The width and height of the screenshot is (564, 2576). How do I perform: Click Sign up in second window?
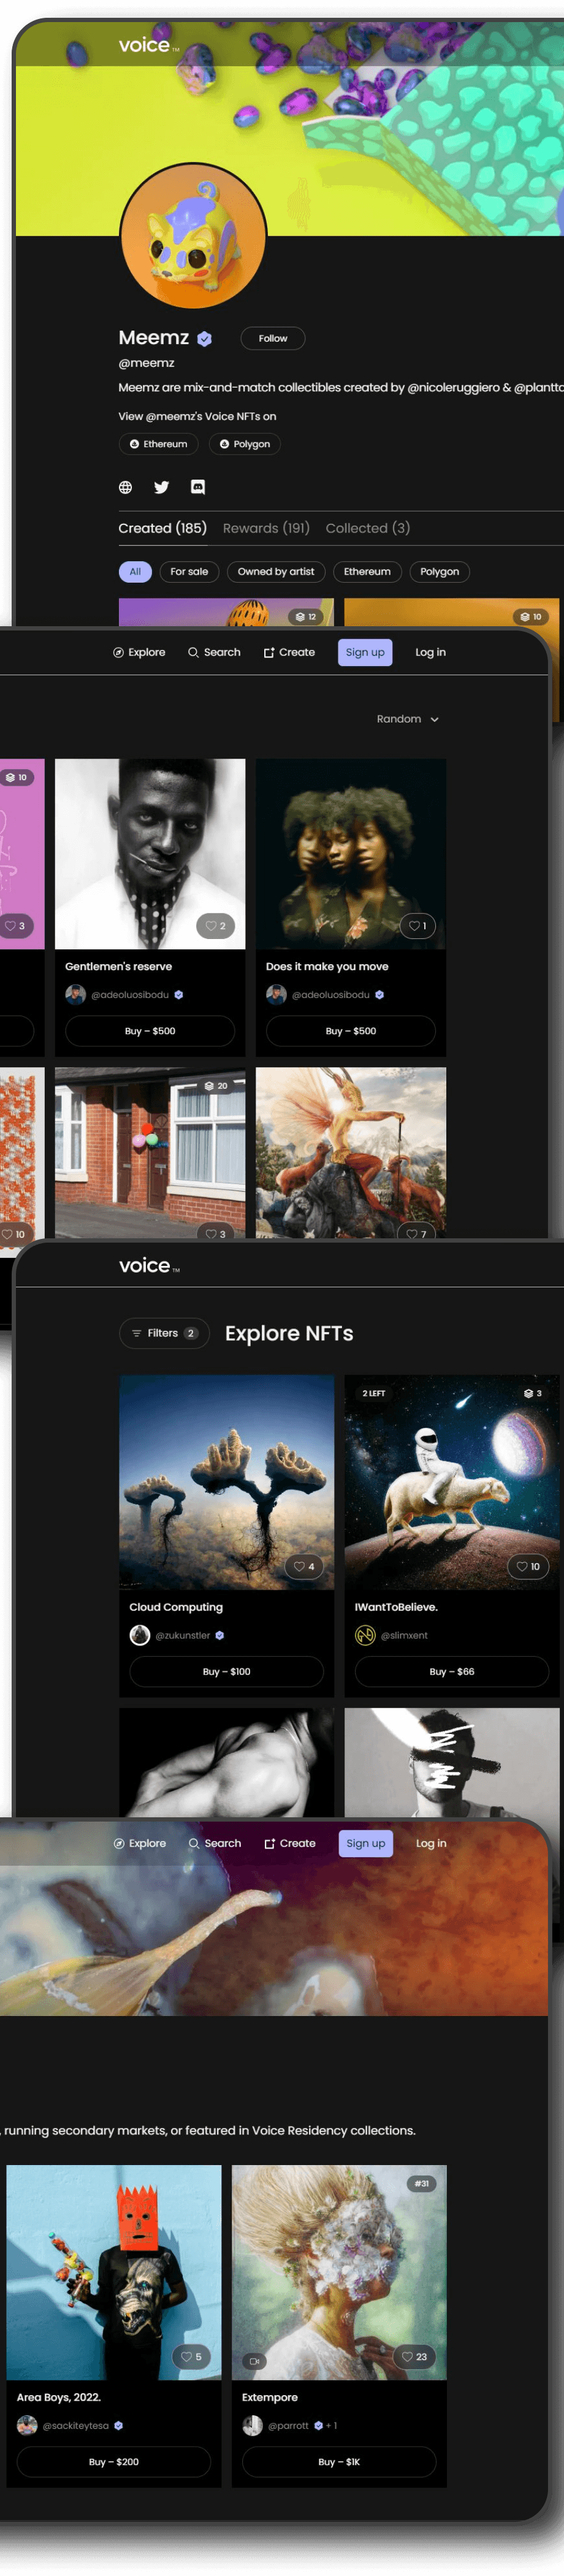(x=365, y=652)
